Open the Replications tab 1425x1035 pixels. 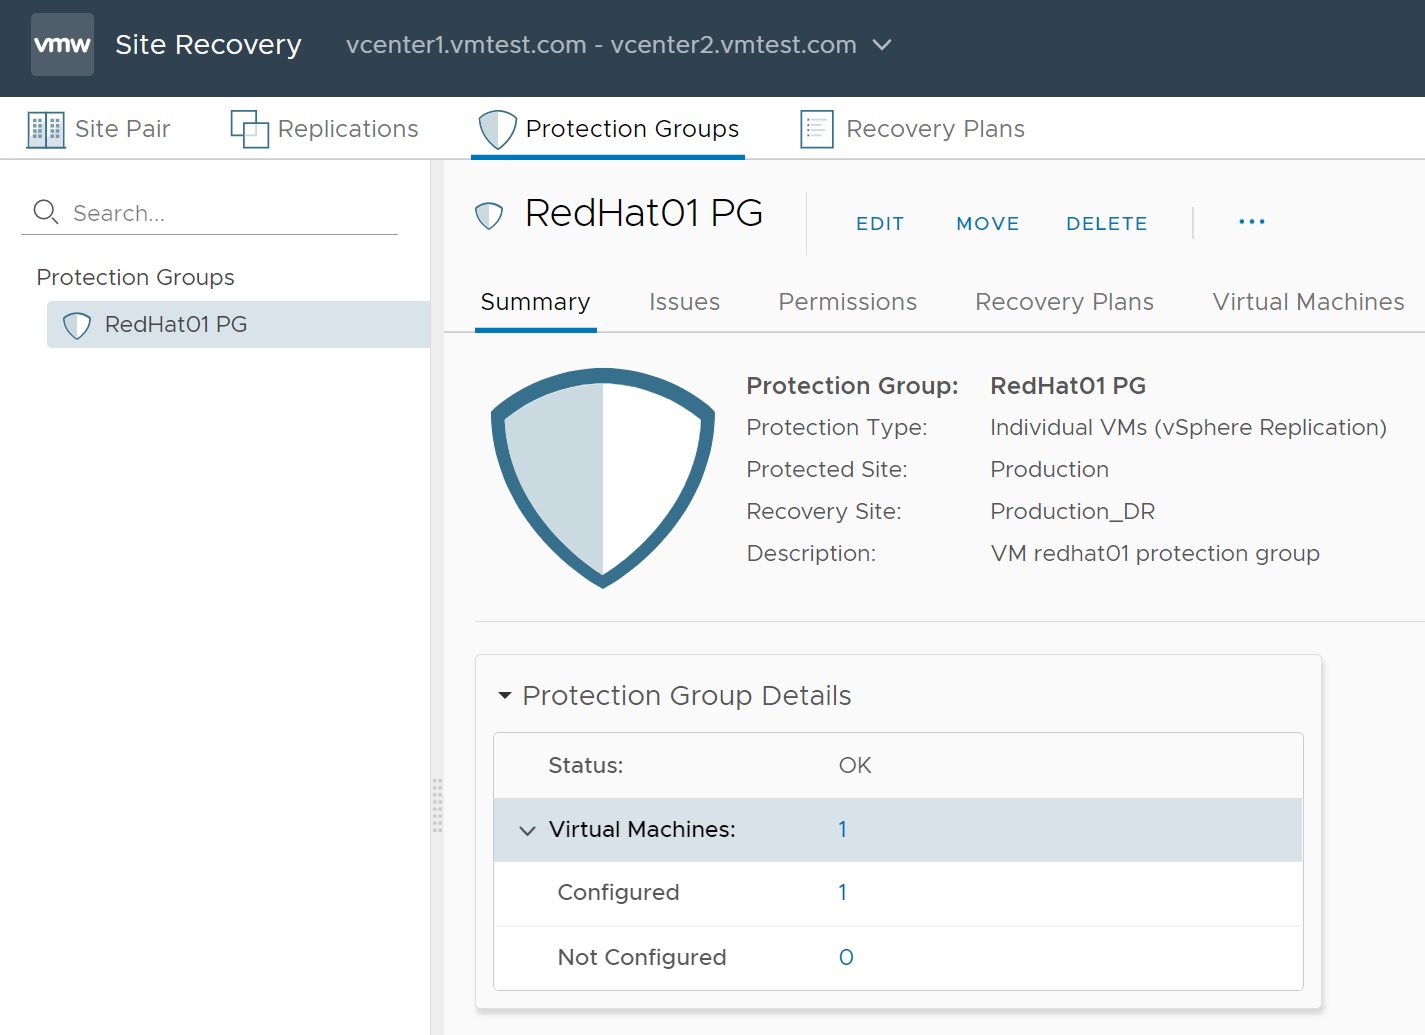pyautogui.click(x=324, y=129)
